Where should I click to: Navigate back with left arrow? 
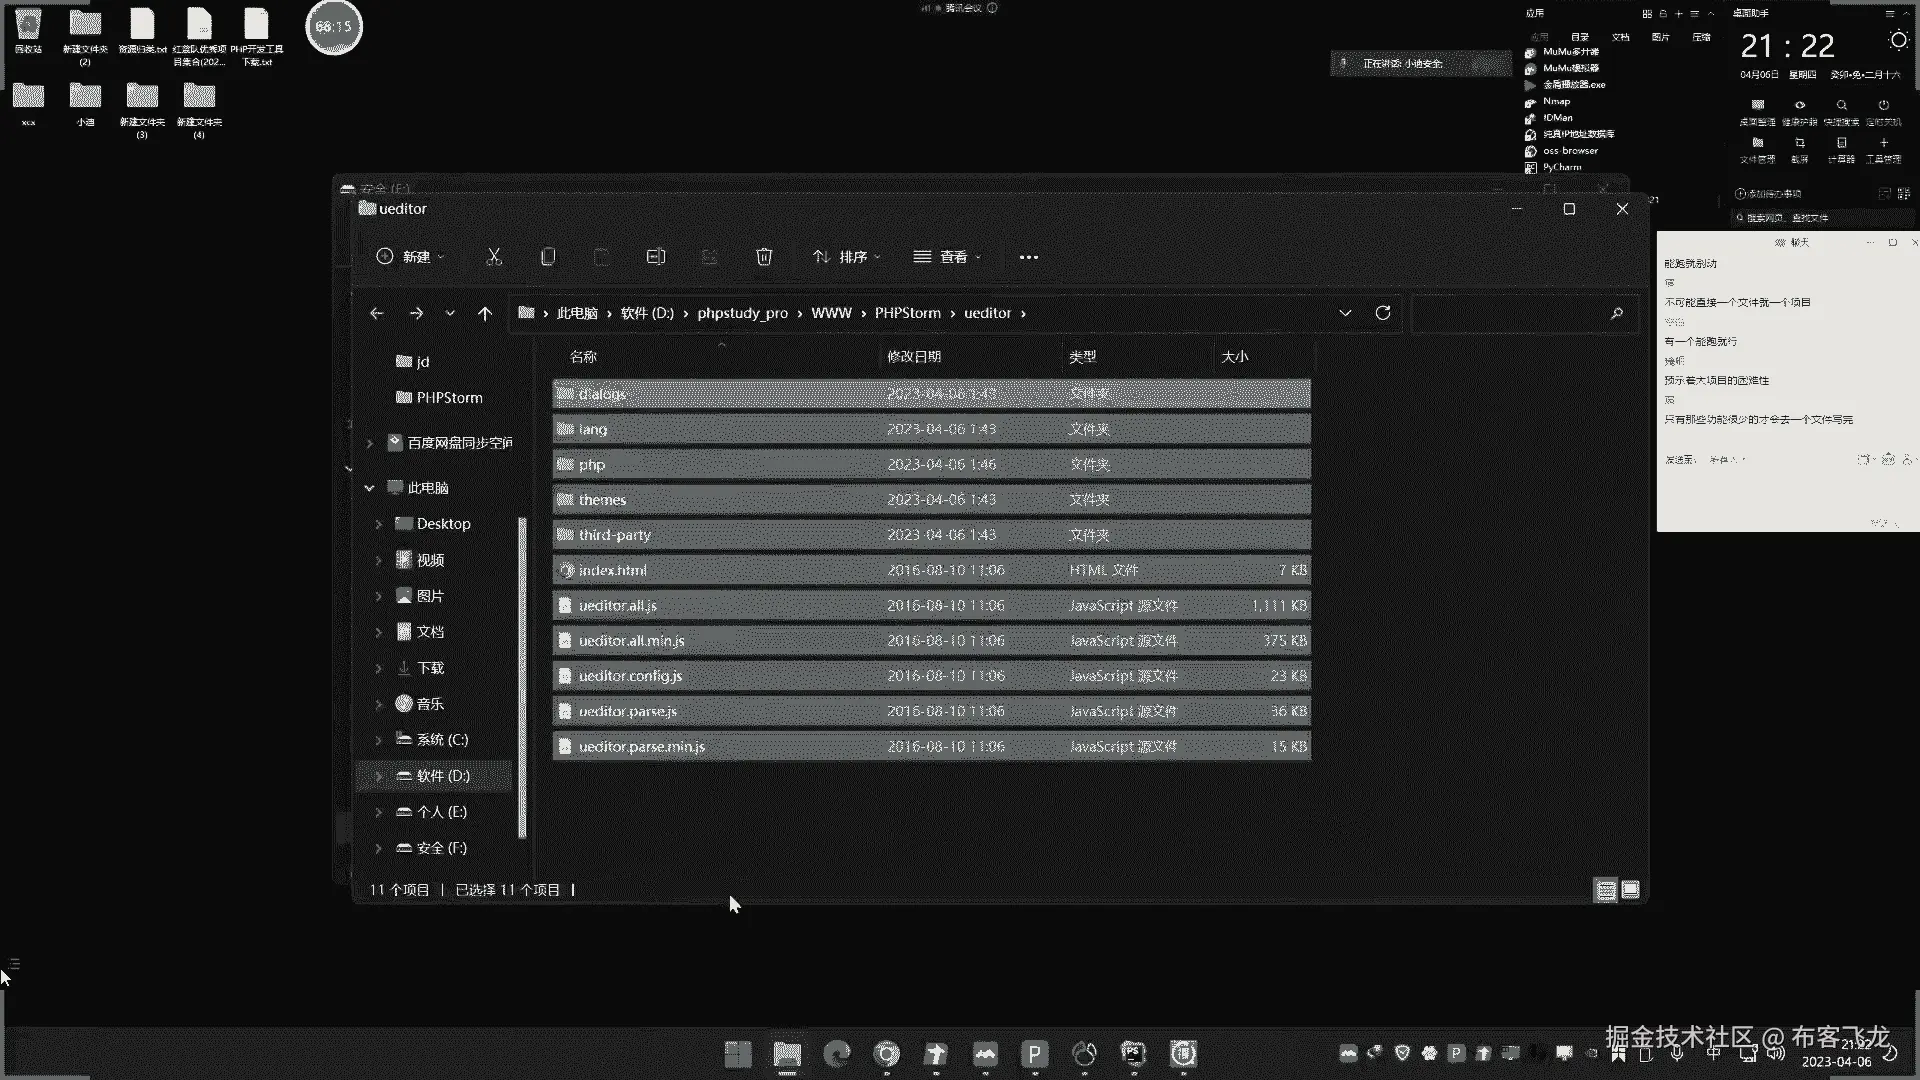coord(377,313)
